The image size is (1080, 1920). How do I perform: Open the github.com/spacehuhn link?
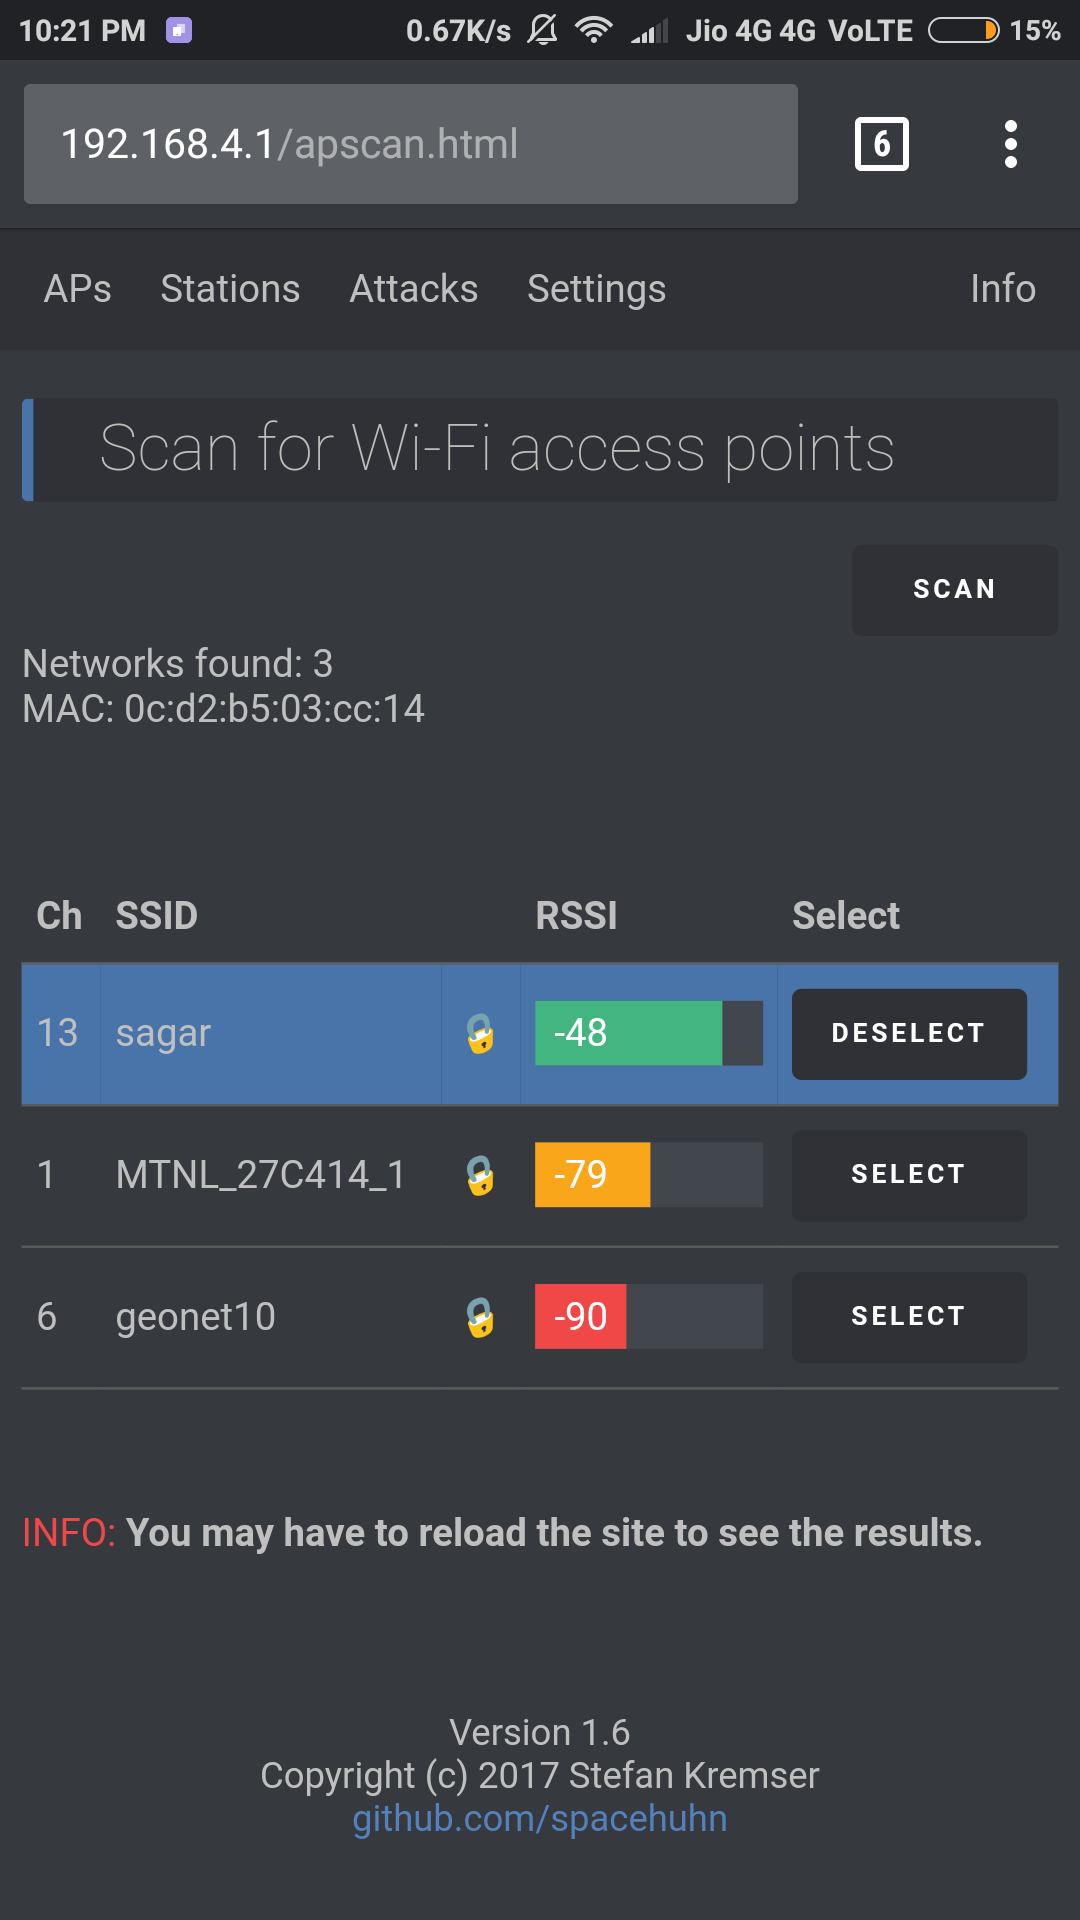point(539,1818)
